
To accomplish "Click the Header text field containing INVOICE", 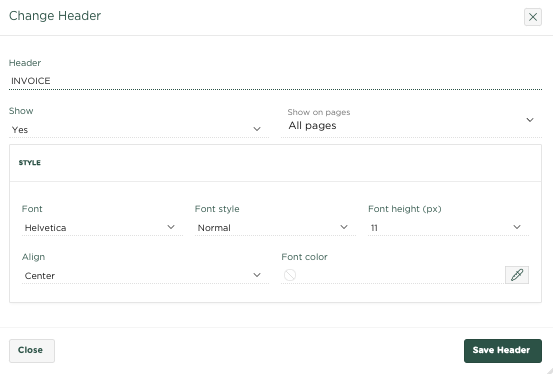I will (275, 81).
